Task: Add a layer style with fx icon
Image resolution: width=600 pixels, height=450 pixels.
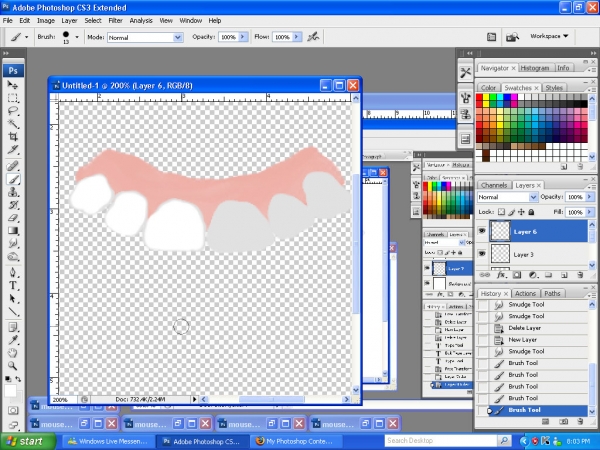Action: point(501,275)
